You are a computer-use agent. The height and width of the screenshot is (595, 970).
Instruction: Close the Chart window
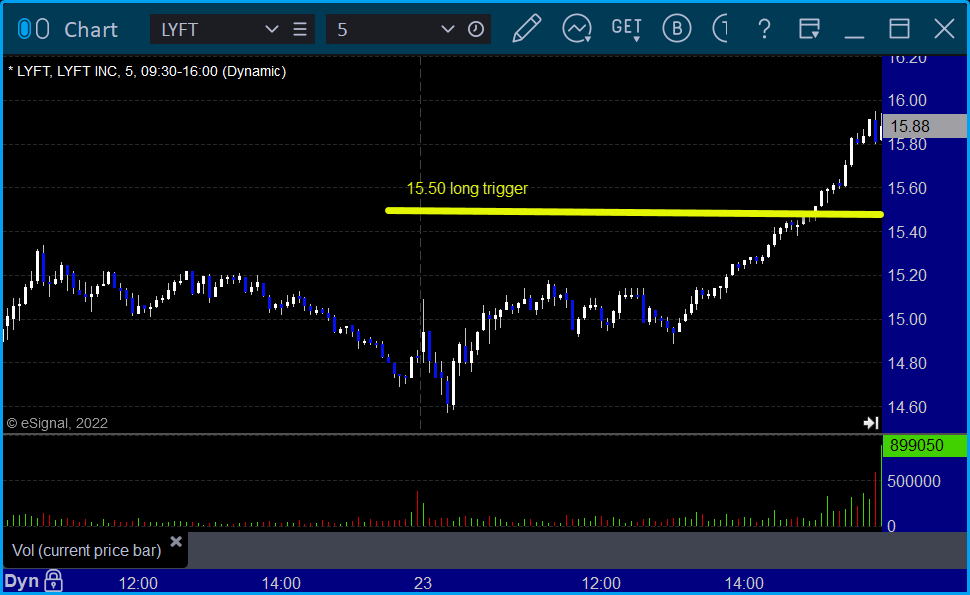coord(944,29)
